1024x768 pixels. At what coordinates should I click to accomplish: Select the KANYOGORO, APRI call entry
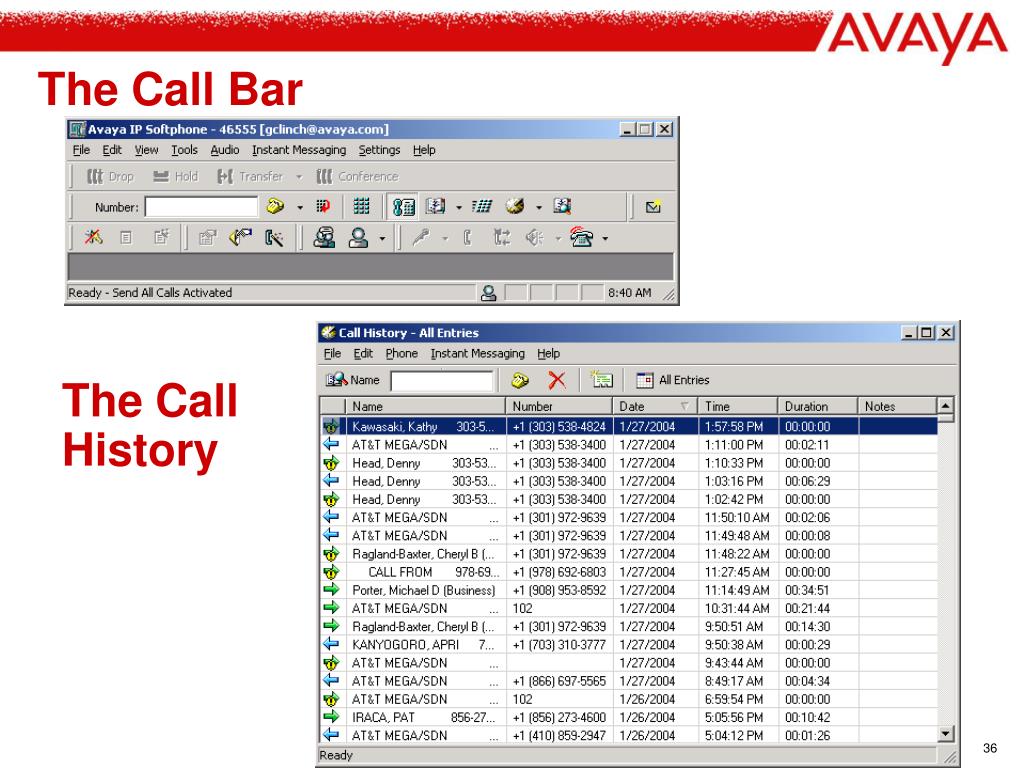coord(630,645)
